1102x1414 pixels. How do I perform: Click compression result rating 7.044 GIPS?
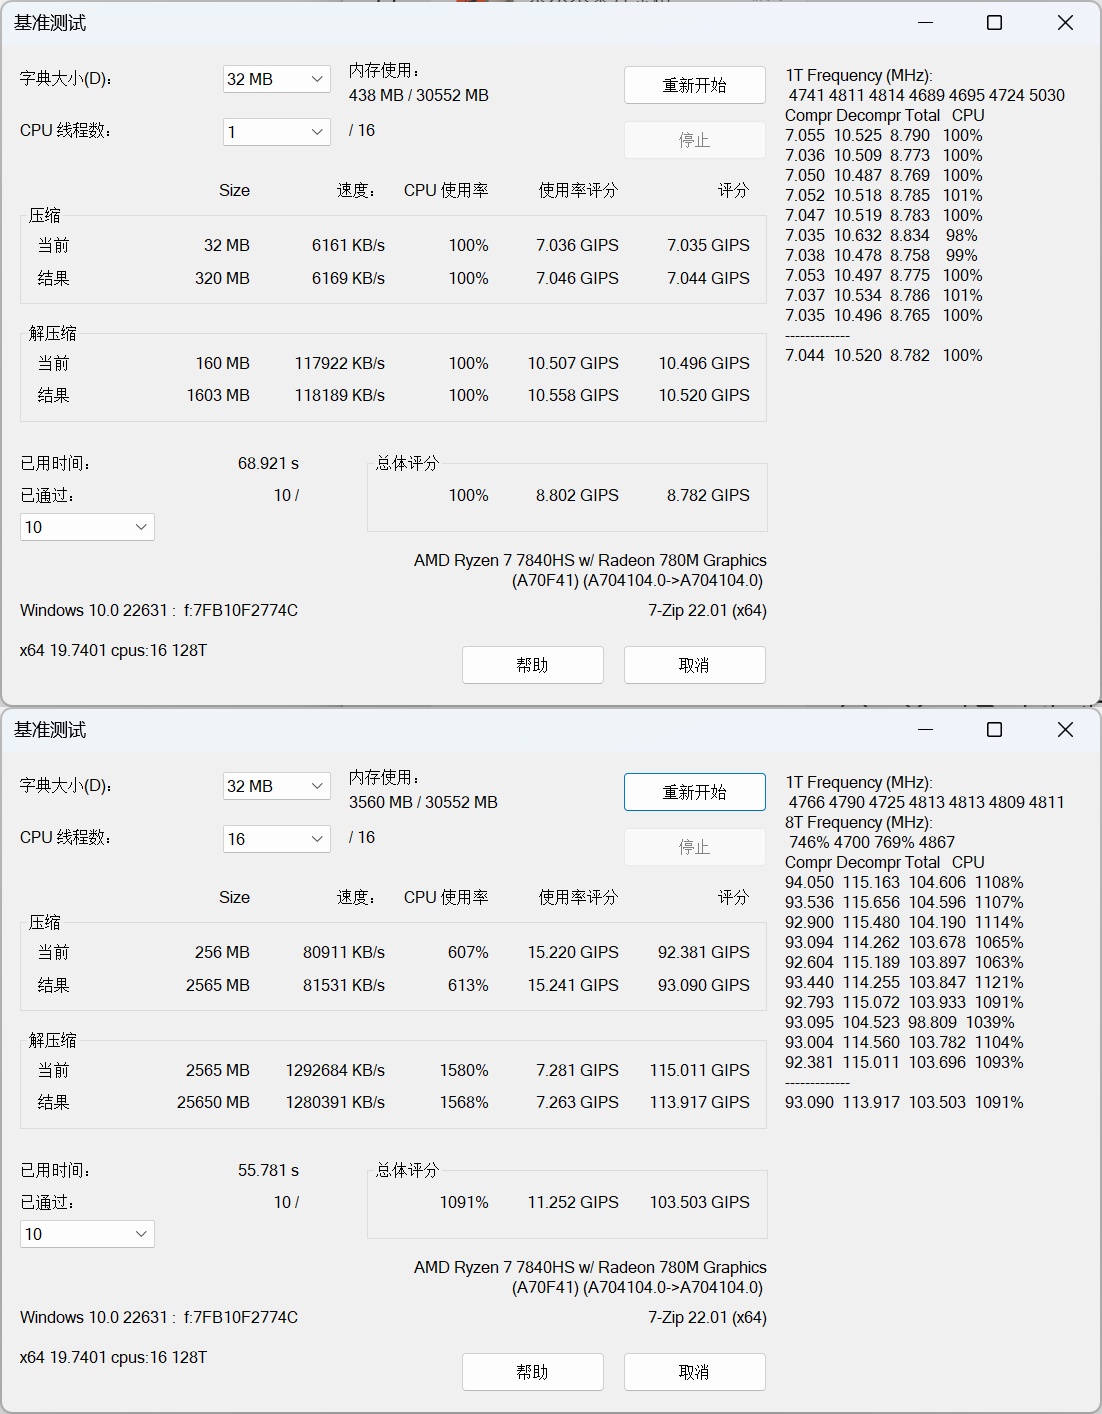click(x=708, y=278)
